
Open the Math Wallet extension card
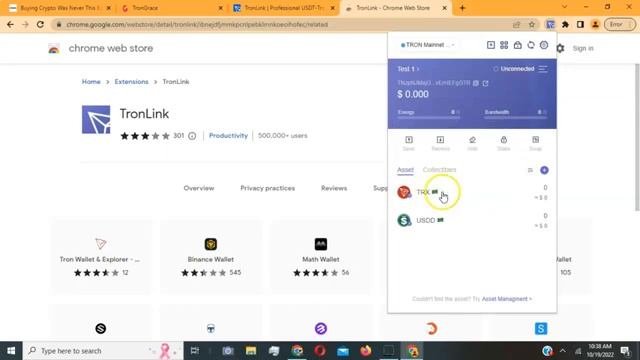321,257
